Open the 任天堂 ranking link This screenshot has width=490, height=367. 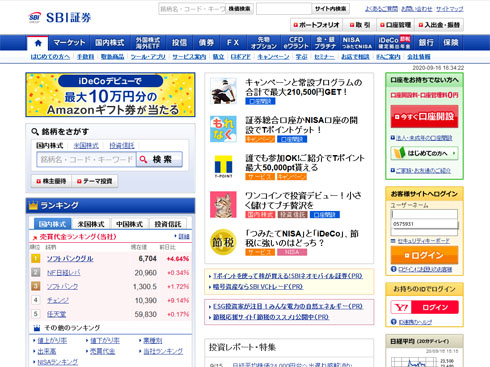click(56, 314)
